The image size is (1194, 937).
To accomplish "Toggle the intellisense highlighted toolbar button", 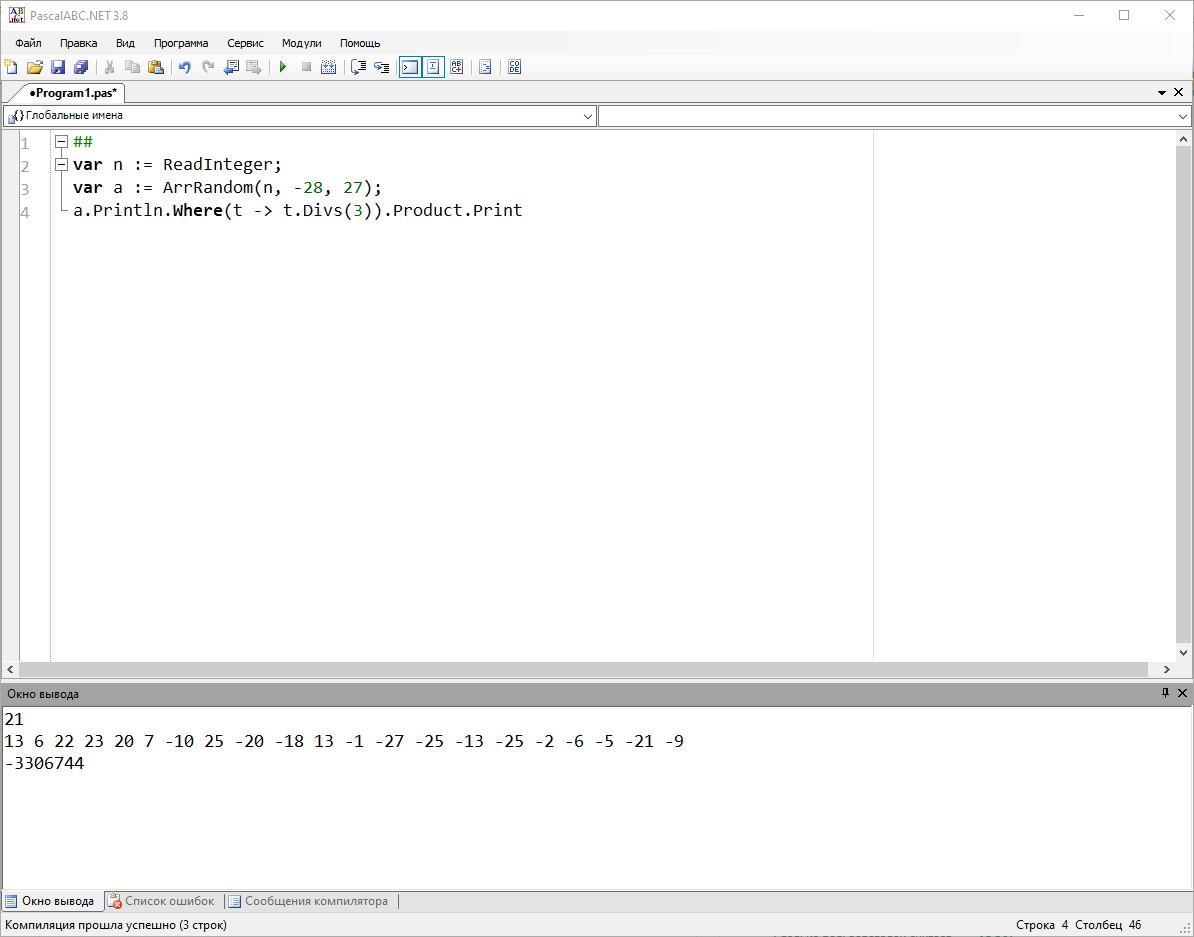I will 433,67.
